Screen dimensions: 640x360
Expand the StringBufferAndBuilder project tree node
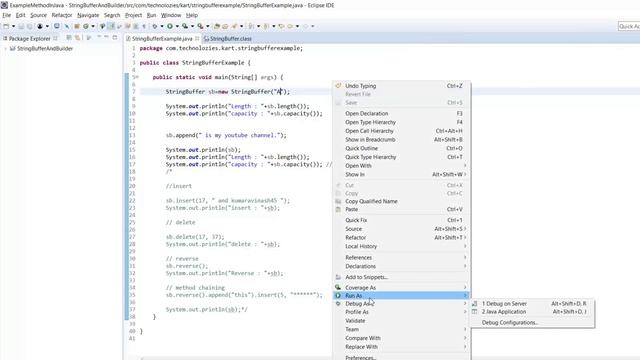coord(5,49)
